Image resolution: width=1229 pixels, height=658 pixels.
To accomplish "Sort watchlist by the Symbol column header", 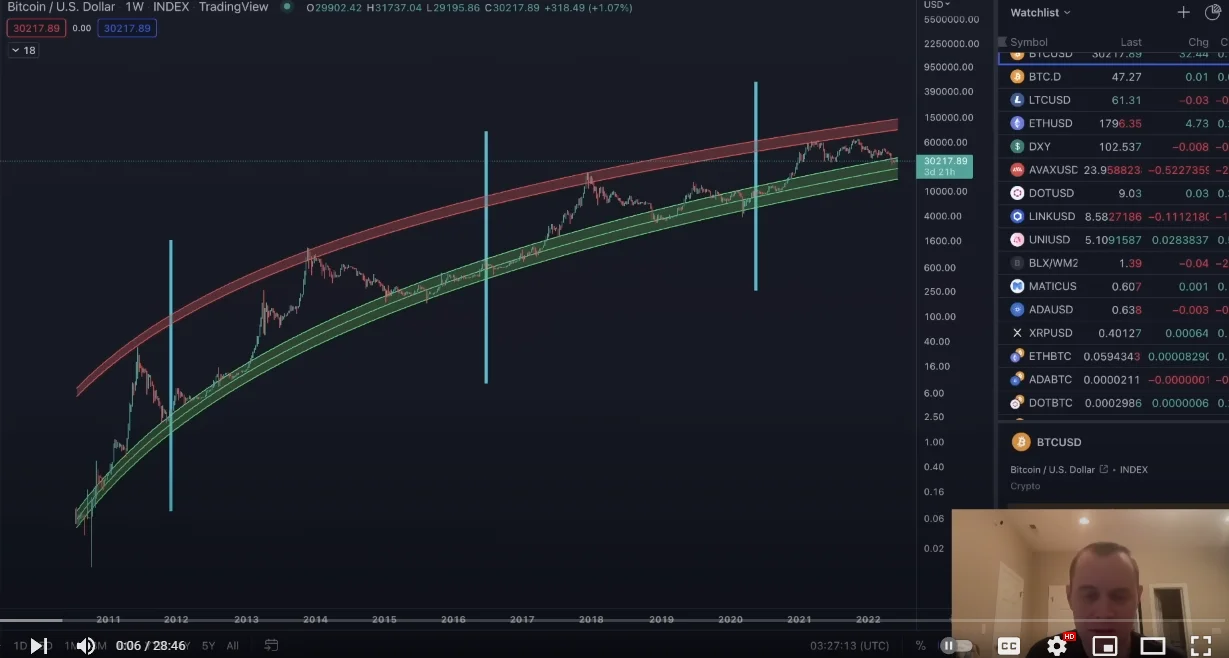I will point(1029,42).
